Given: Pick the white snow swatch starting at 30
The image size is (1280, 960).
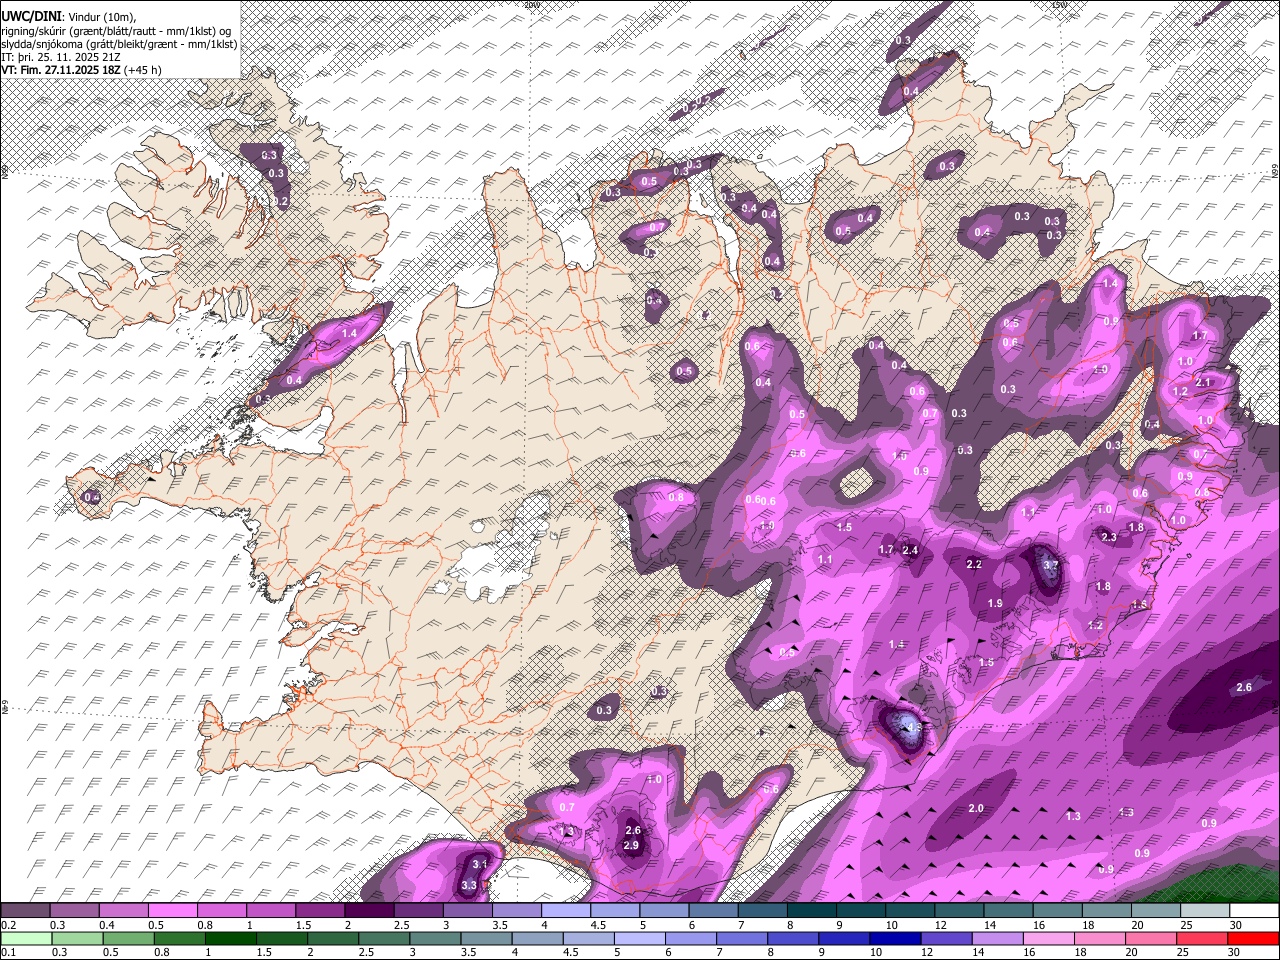Looking at the screenshot, I should coord(1254,910).
